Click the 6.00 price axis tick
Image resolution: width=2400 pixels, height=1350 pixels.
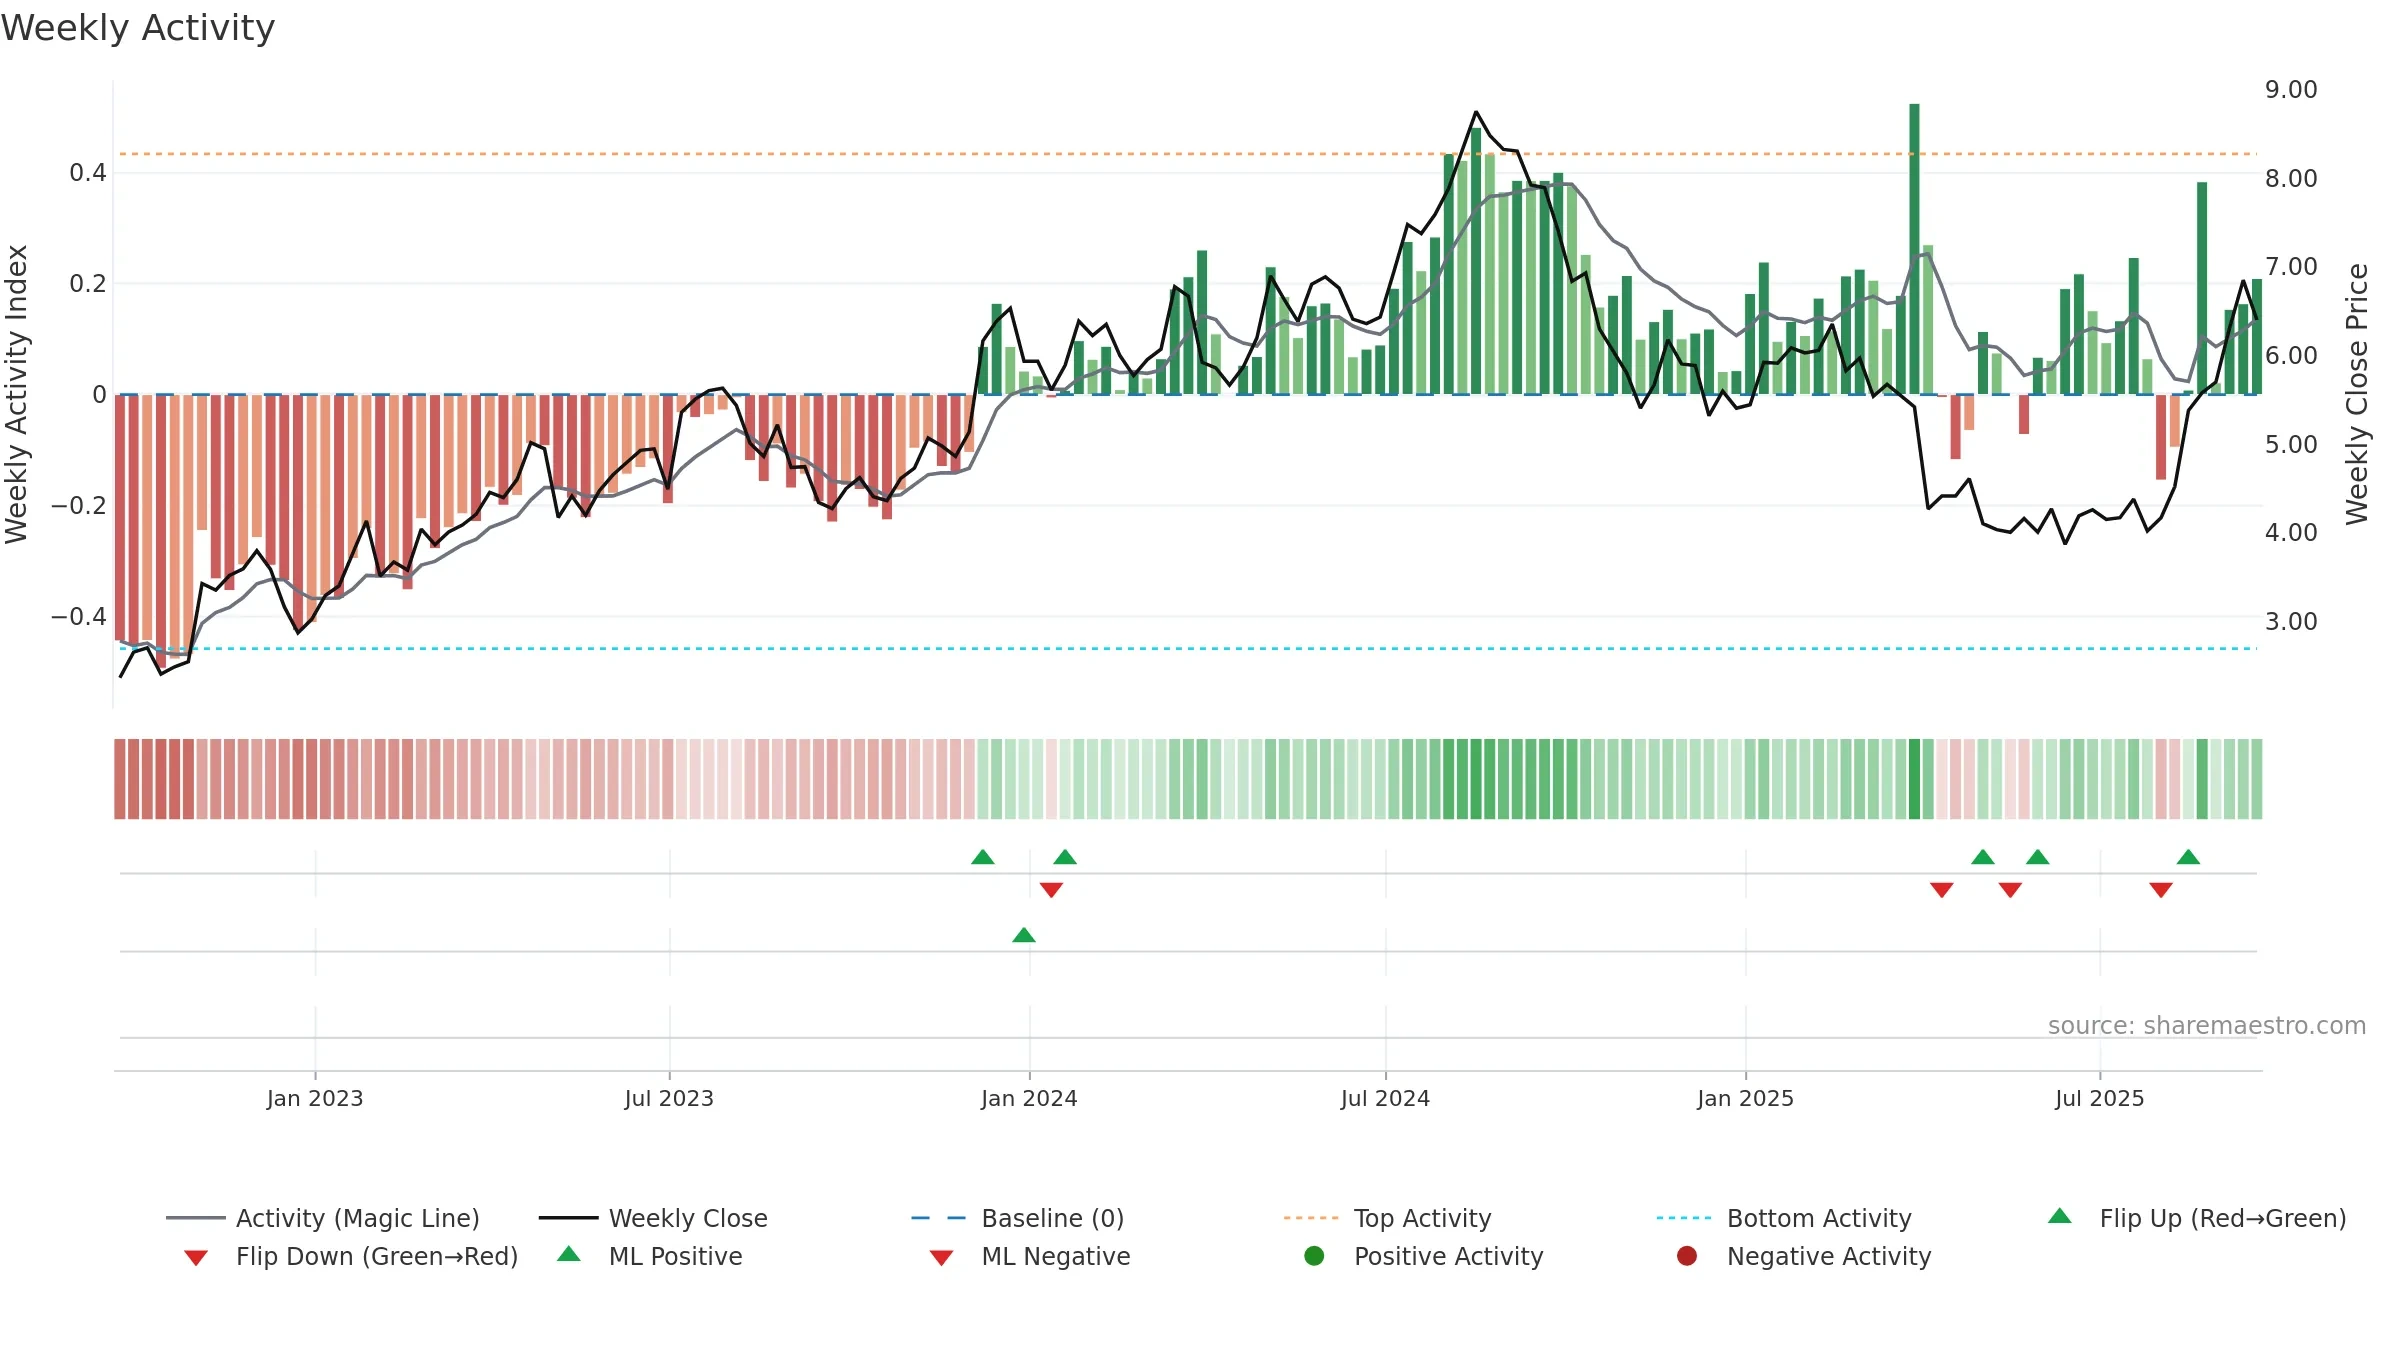(2291, 356)
